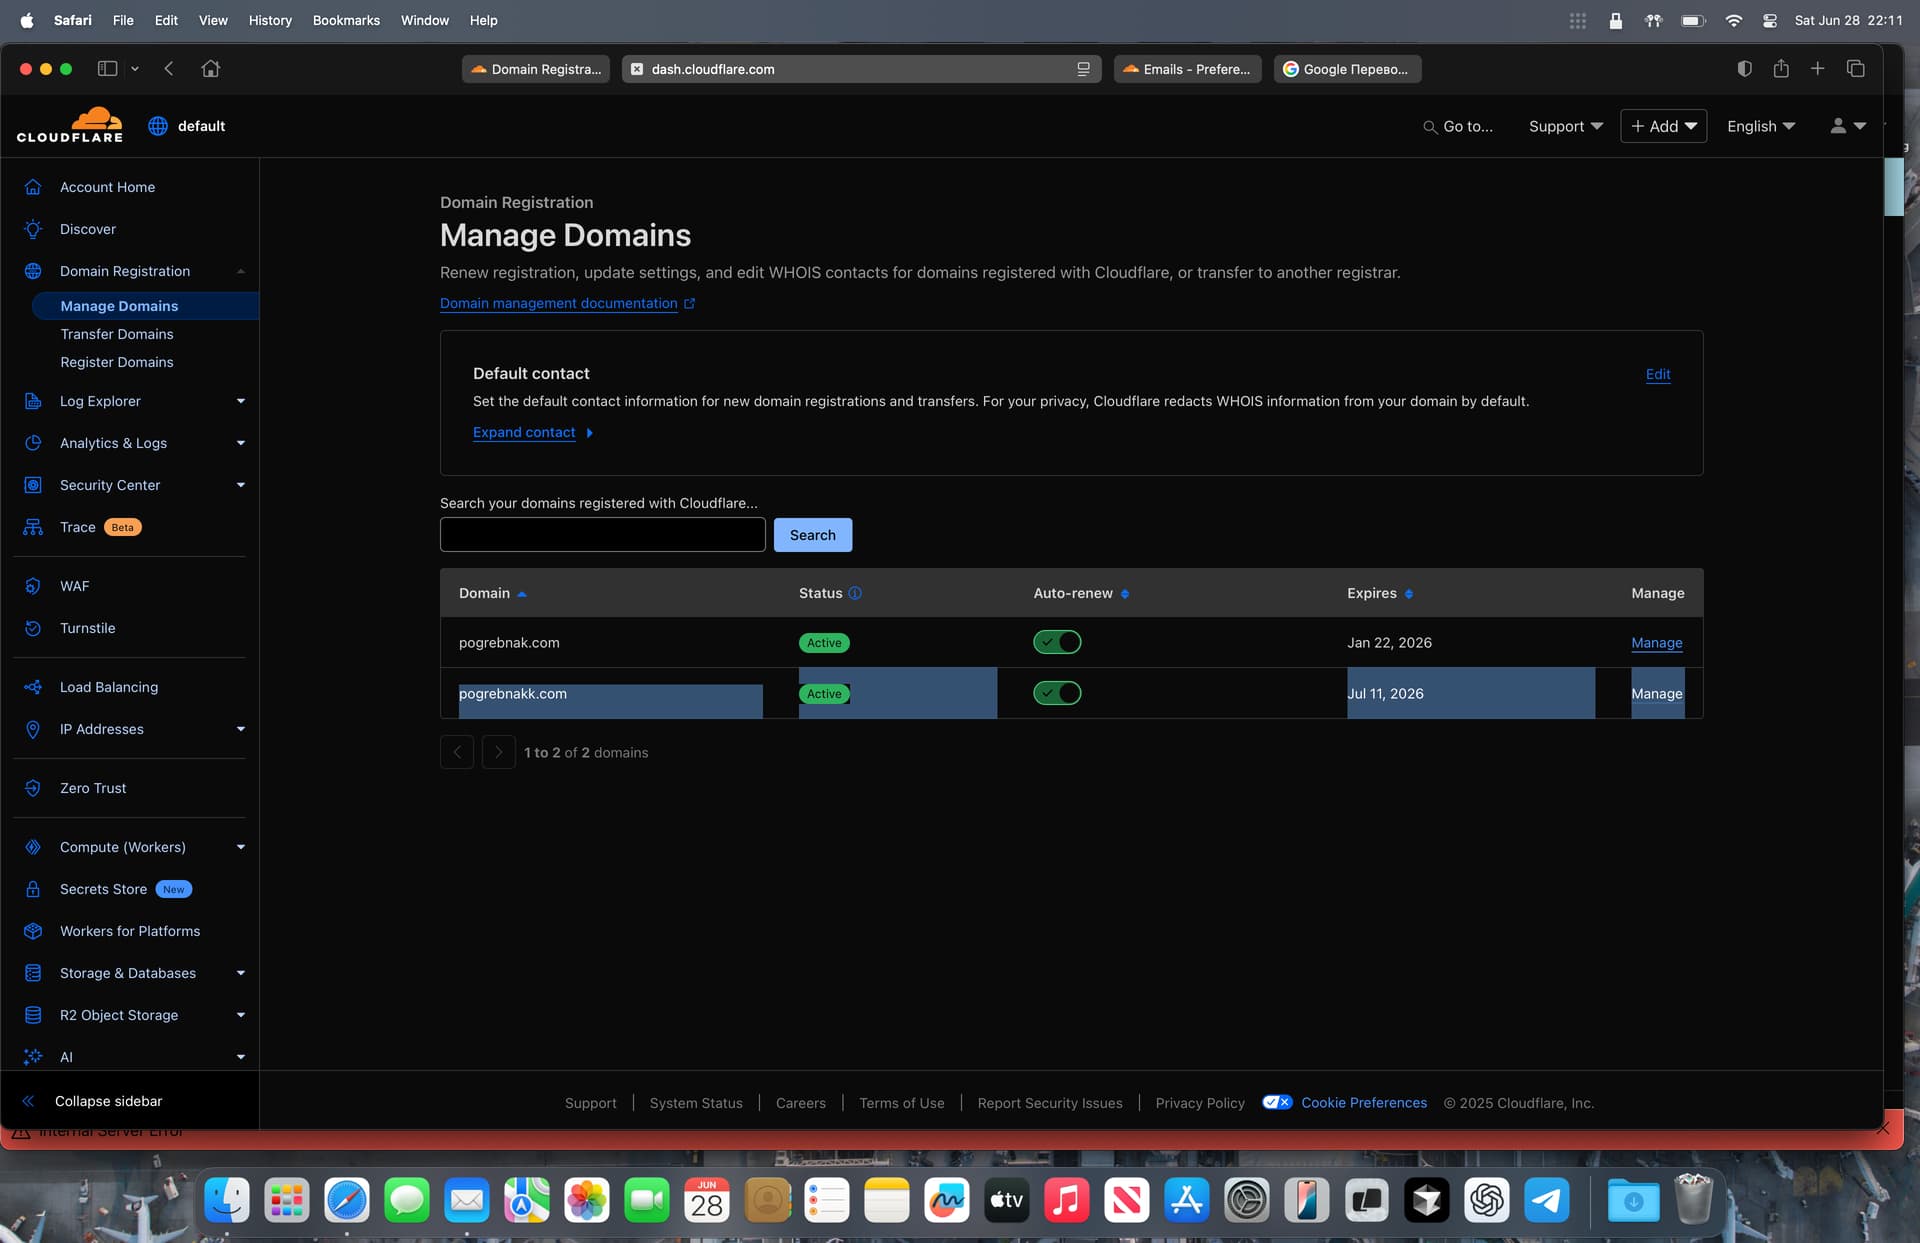Click the Cloudflare logo

pos(70,125)
